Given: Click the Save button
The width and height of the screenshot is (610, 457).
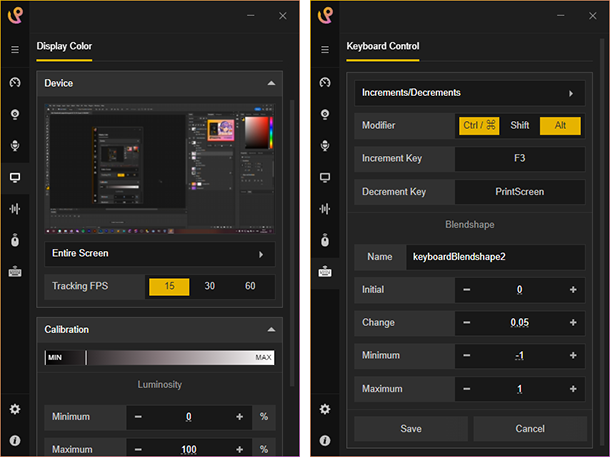Looking at the screenshot, I should [411, 429].
